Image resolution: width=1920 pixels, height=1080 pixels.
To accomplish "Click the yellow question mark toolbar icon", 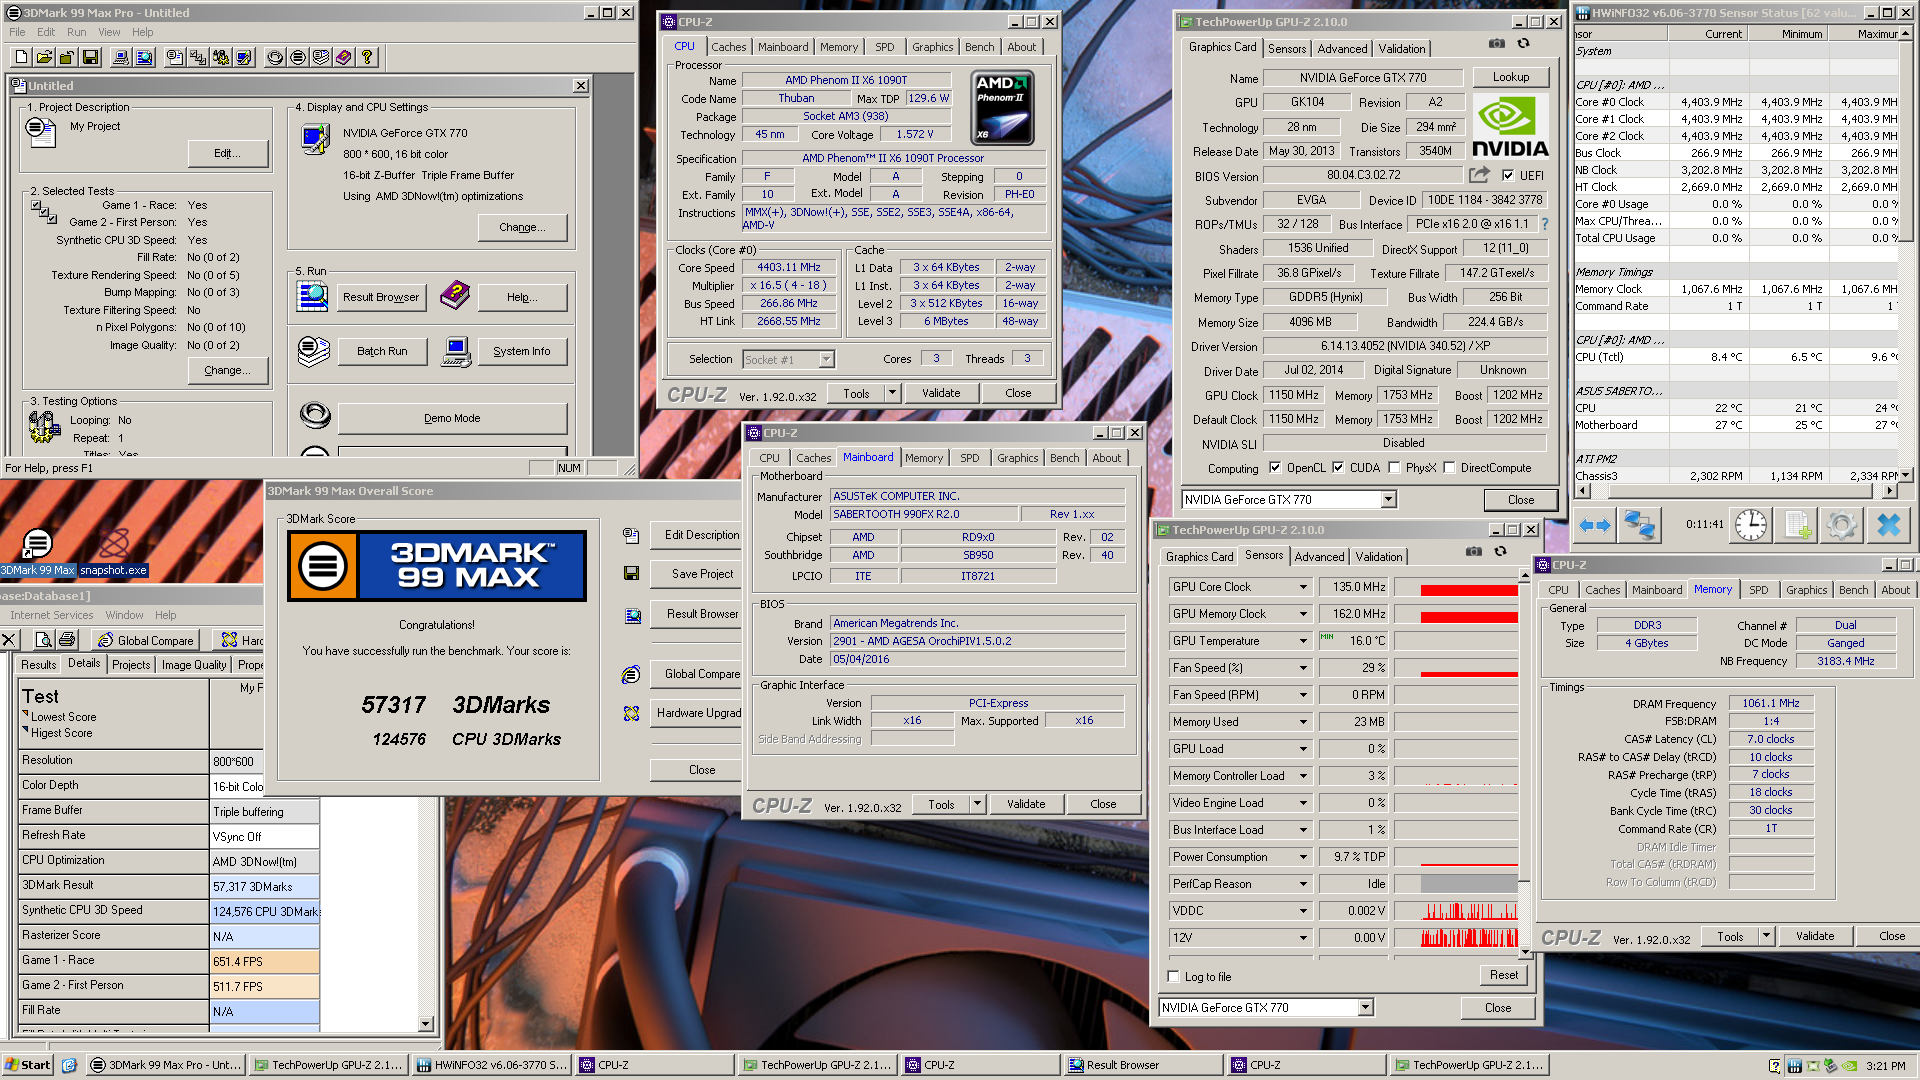I will (367, 58).
